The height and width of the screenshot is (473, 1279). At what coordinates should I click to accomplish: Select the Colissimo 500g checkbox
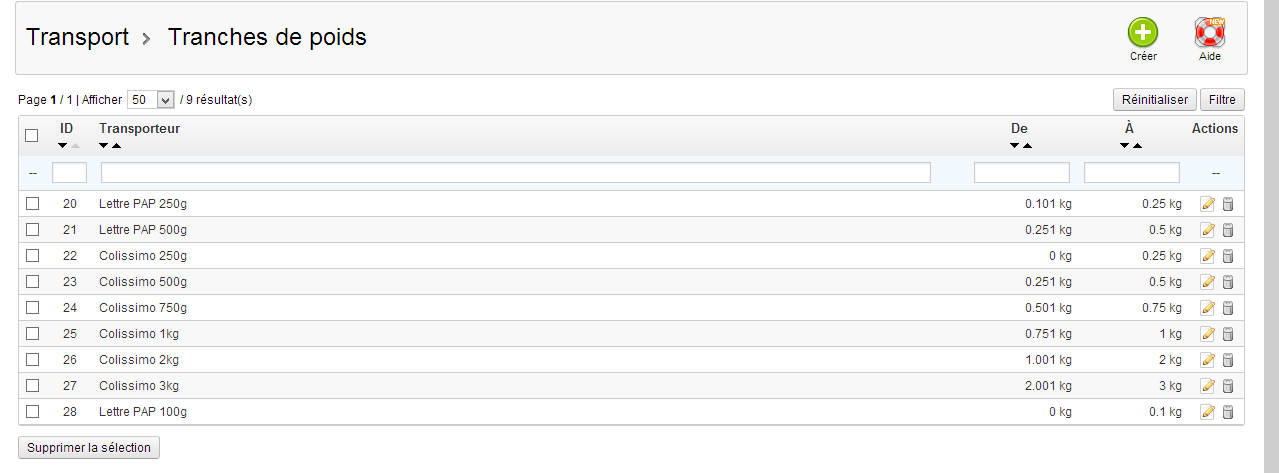coord(32,282)
